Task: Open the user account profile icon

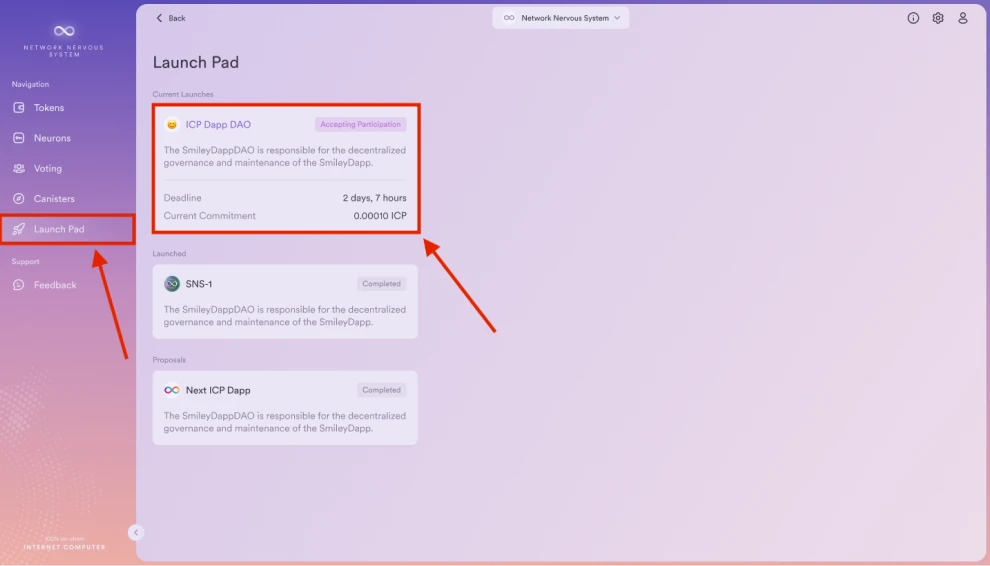Action: (x=963, y=18)
